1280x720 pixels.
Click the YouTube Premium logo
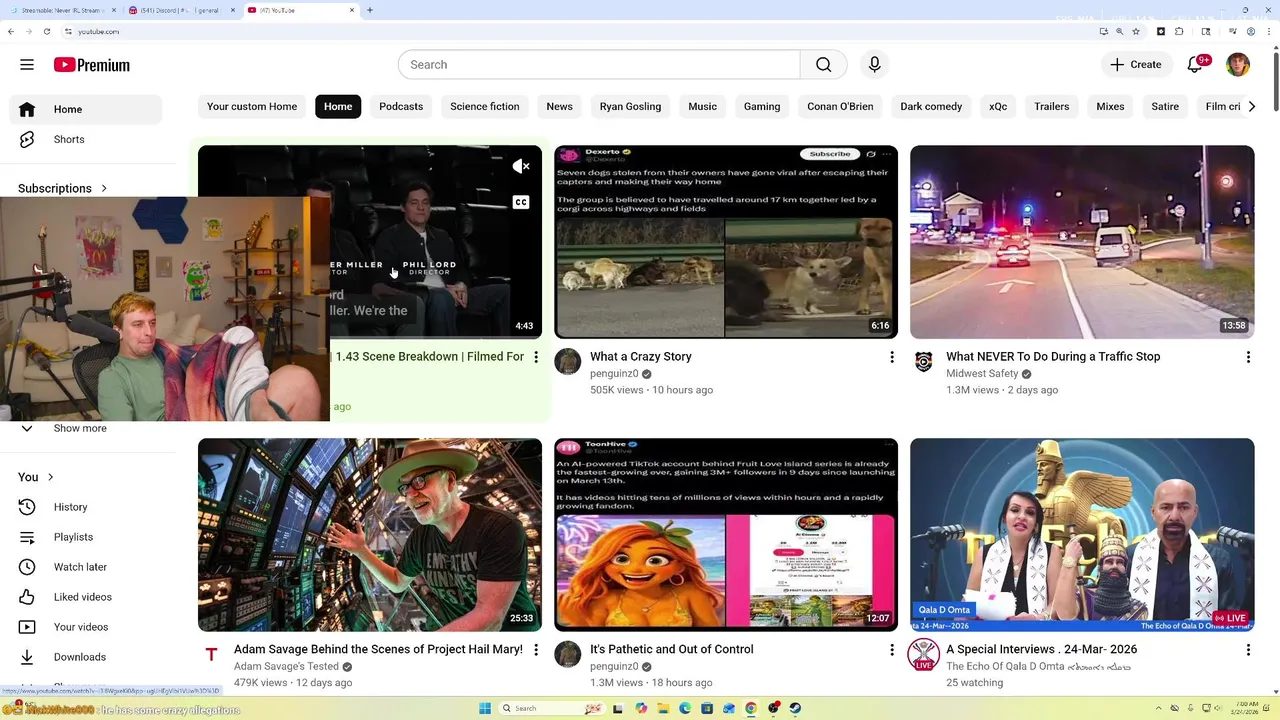[92, 65]
